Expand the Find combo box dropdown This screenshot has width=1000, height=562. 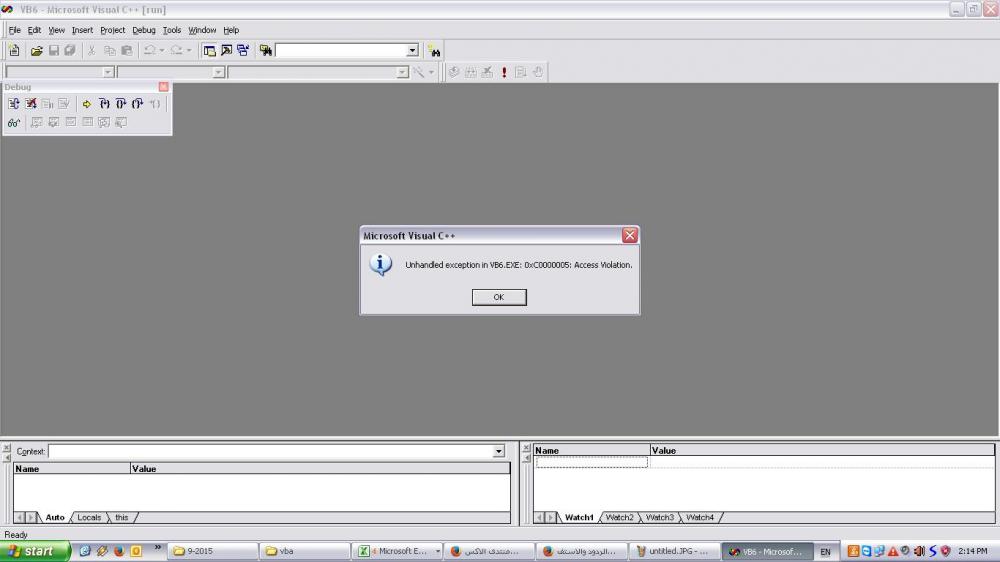[412, 50]
